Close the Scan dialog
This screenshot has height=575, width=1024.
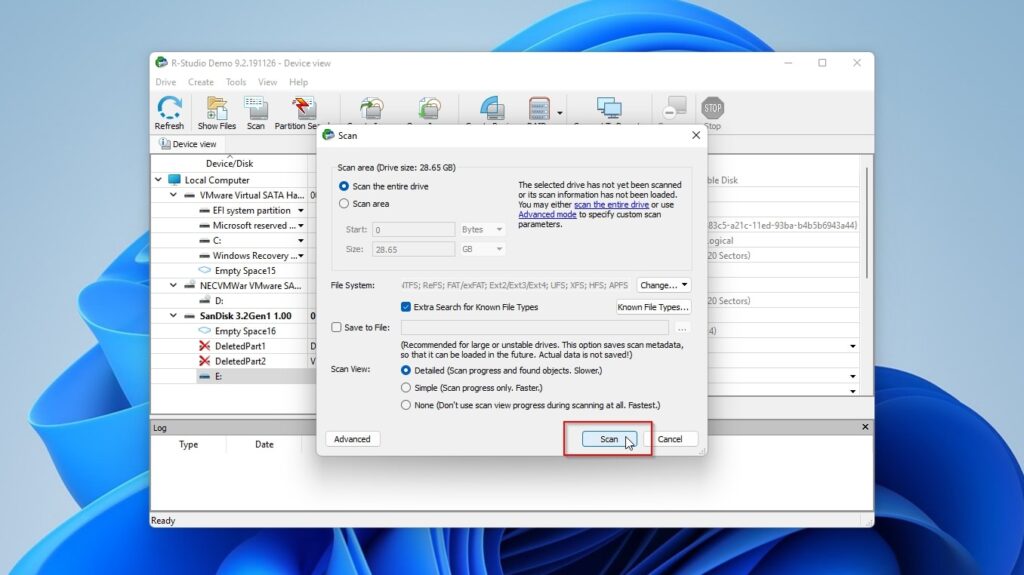pos(696,135)
